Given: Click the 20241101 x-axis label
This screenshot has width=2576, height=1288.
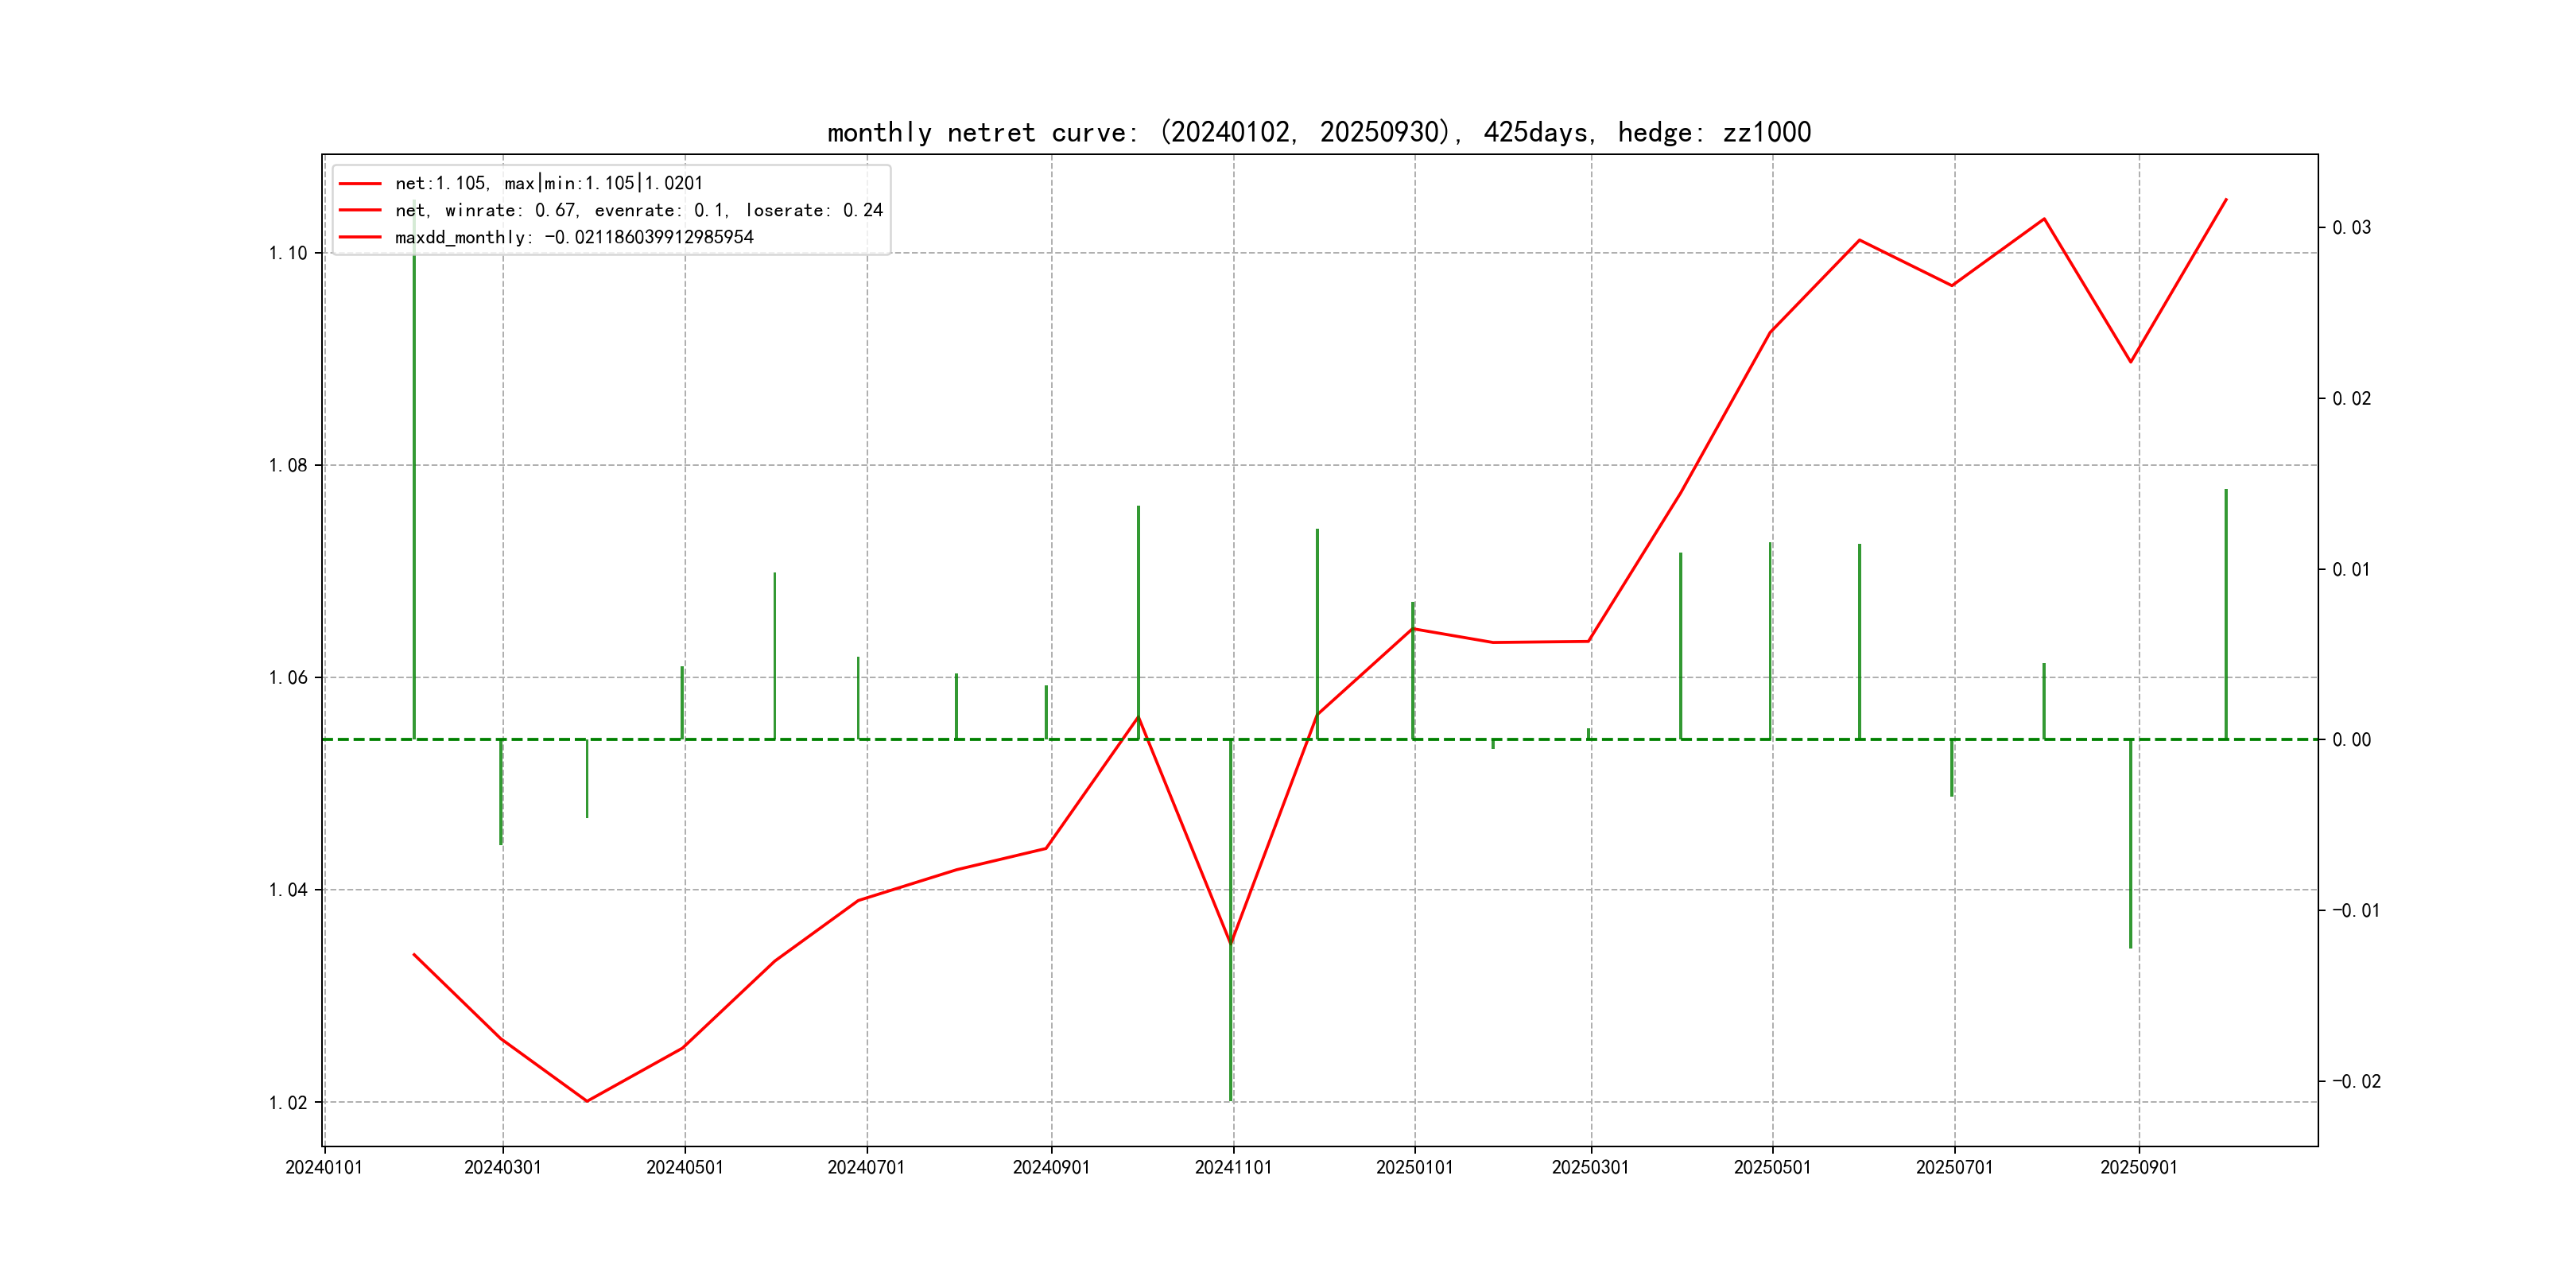Looking at the screenshot, I should (1233, 1167).
